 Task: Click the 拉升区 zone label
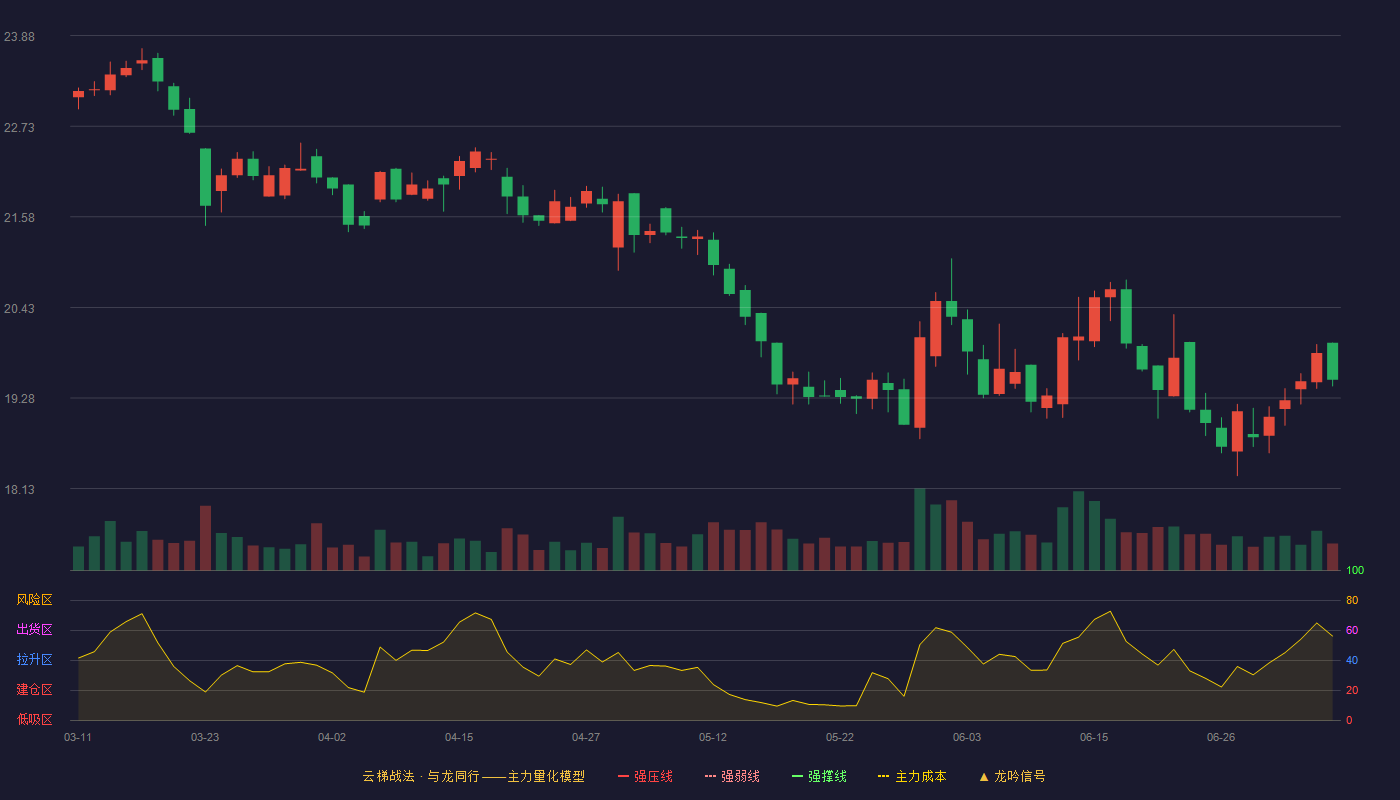click(x=34, y=660)
